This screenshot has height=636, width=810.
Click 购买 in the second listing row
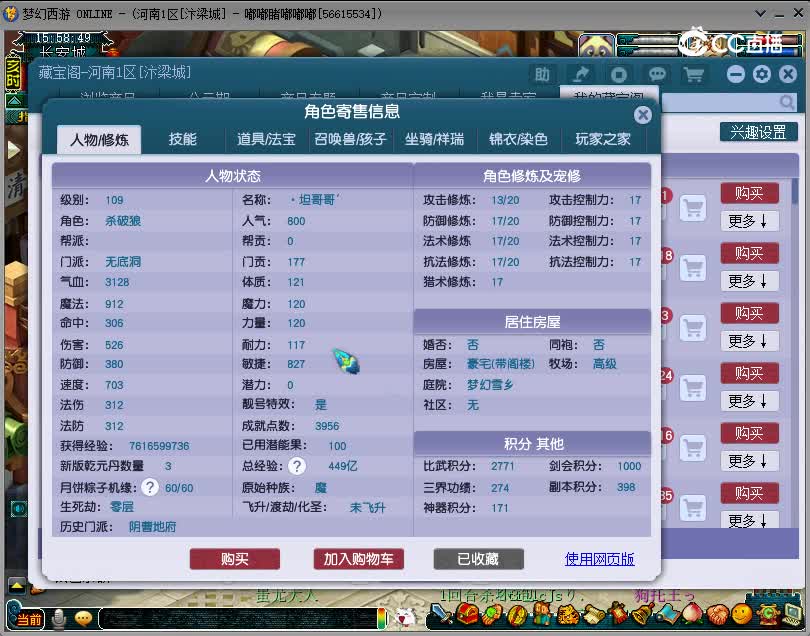750,253
